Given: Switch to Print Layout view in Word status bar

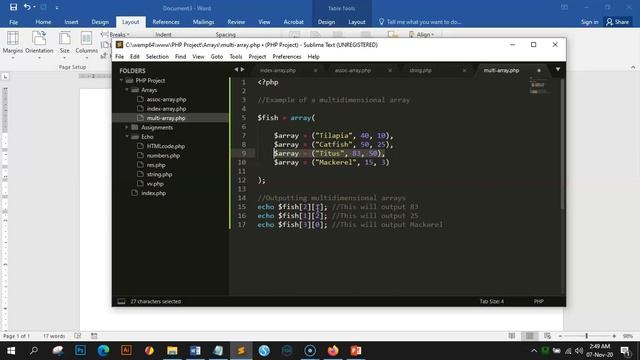Looking at the screenshot, I should [x=529, y=336].
